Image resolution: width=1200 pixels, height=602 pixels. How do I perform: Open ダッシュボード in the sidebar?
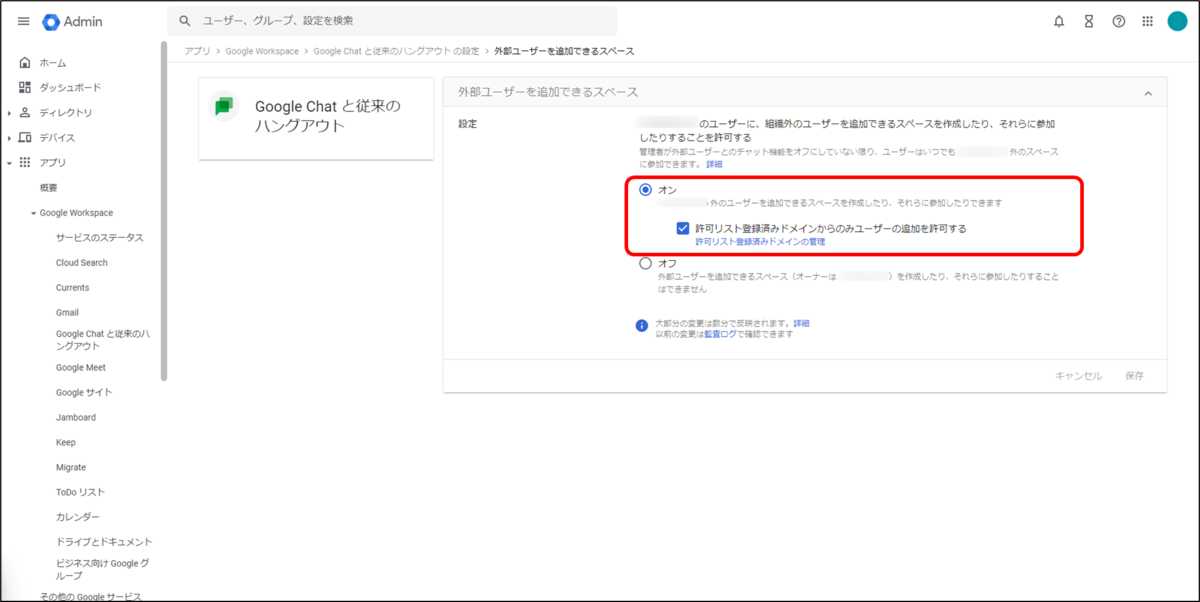tap(70, 88)
